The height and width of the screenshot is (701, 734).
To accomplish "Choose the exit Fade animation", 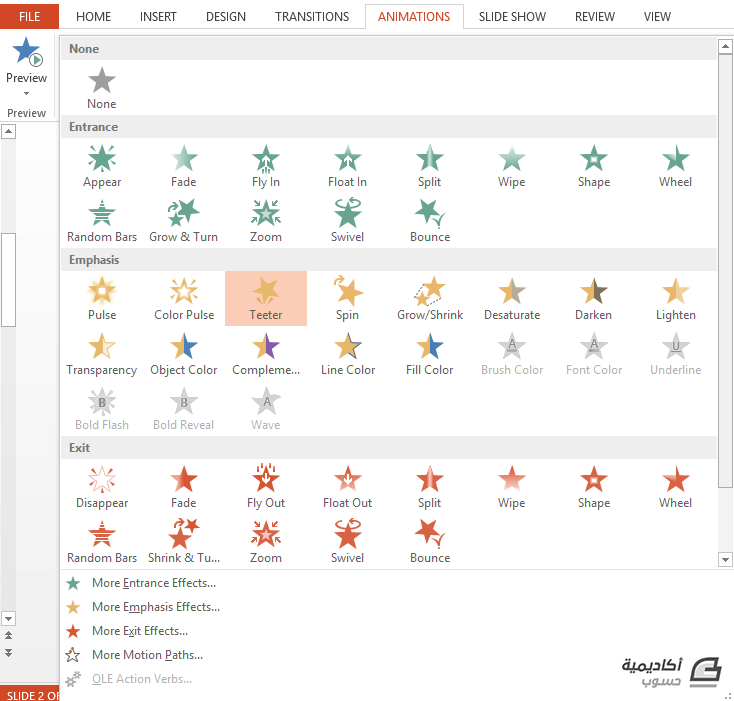I will [184, 487].
